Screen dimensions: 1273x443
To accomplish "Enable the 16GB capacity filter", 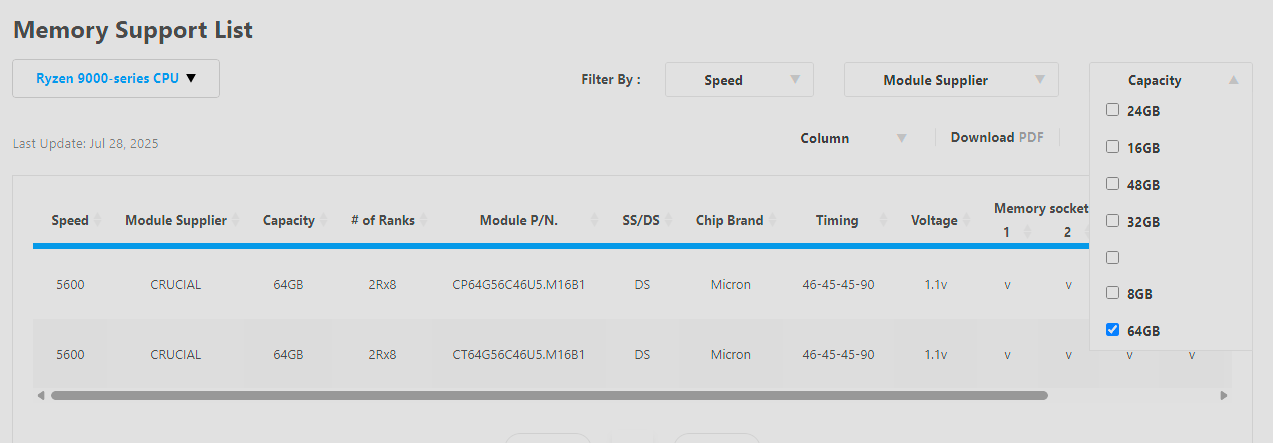I will point(1112,147).
